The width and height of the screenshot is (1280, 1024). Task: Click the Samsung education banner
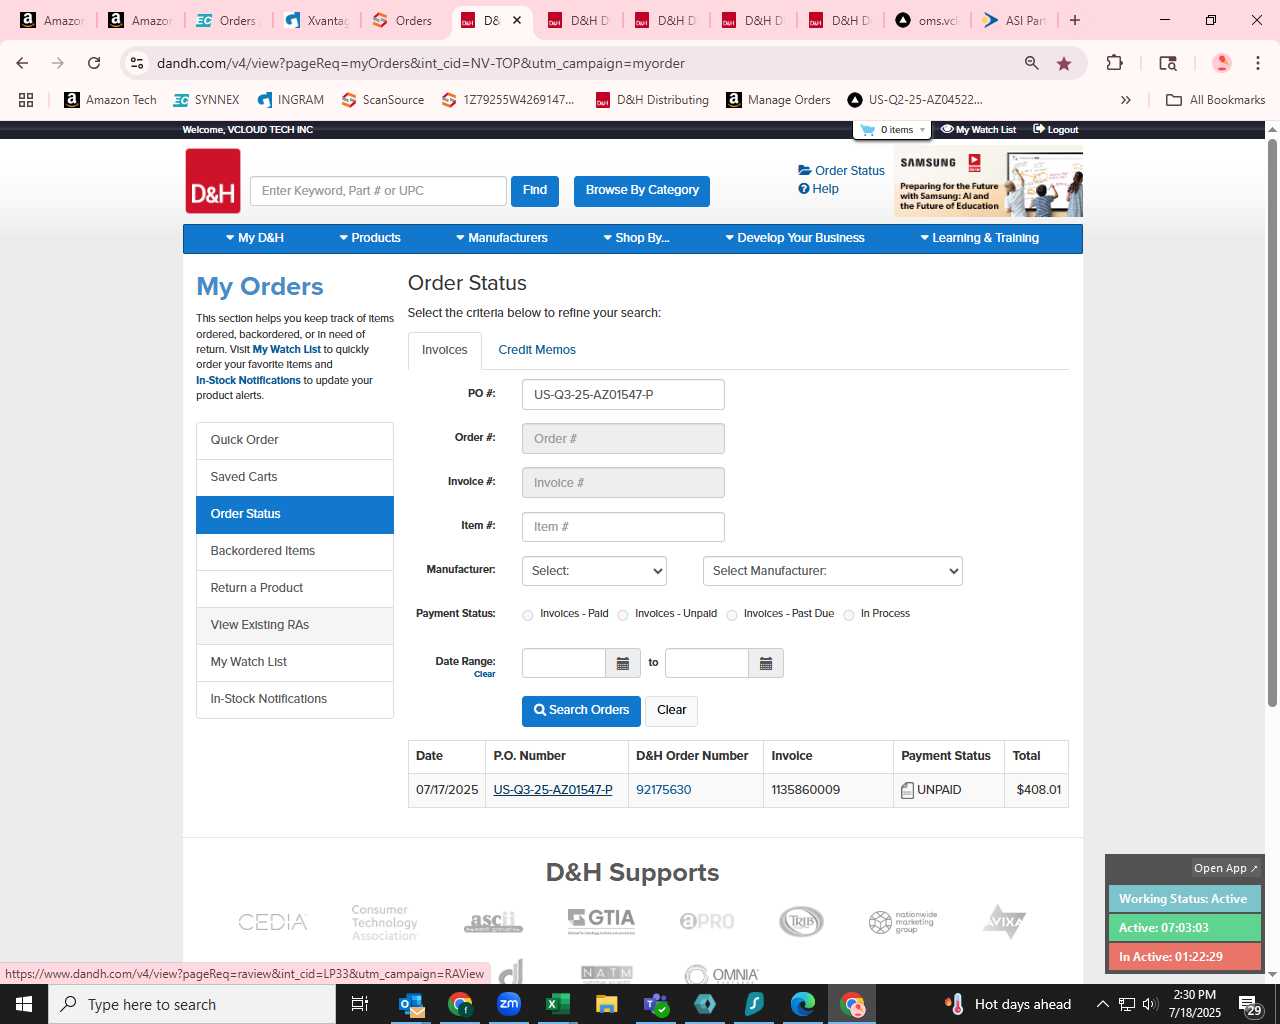[988, 183]
